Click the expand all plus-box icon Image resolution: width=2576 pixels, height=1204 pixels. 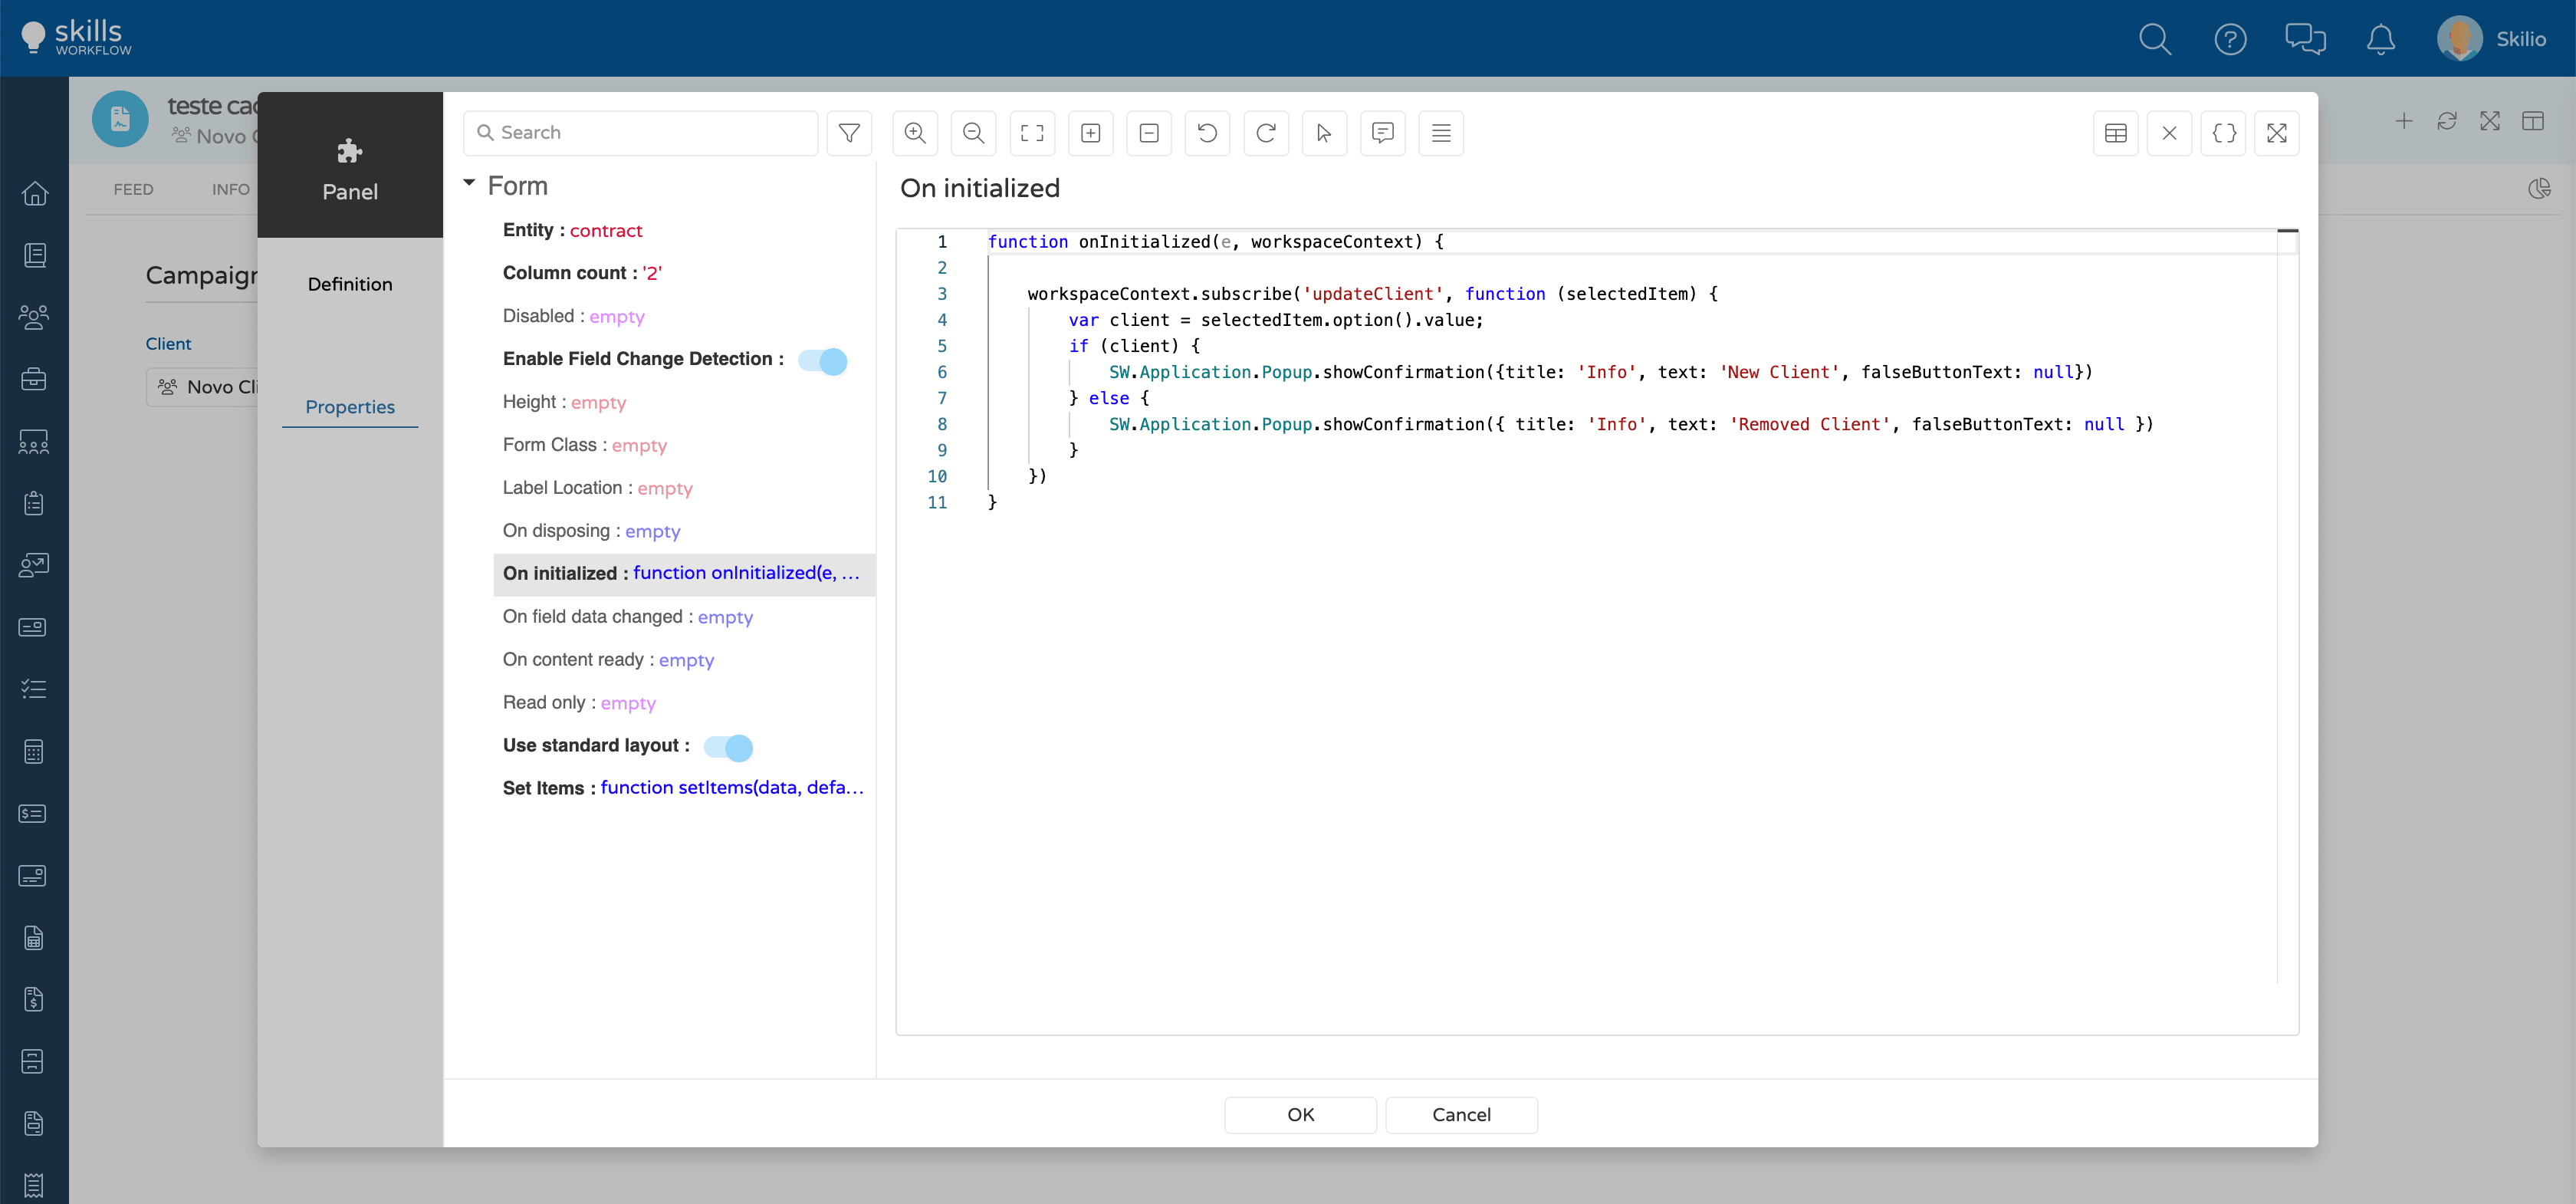click(1090, 133)
